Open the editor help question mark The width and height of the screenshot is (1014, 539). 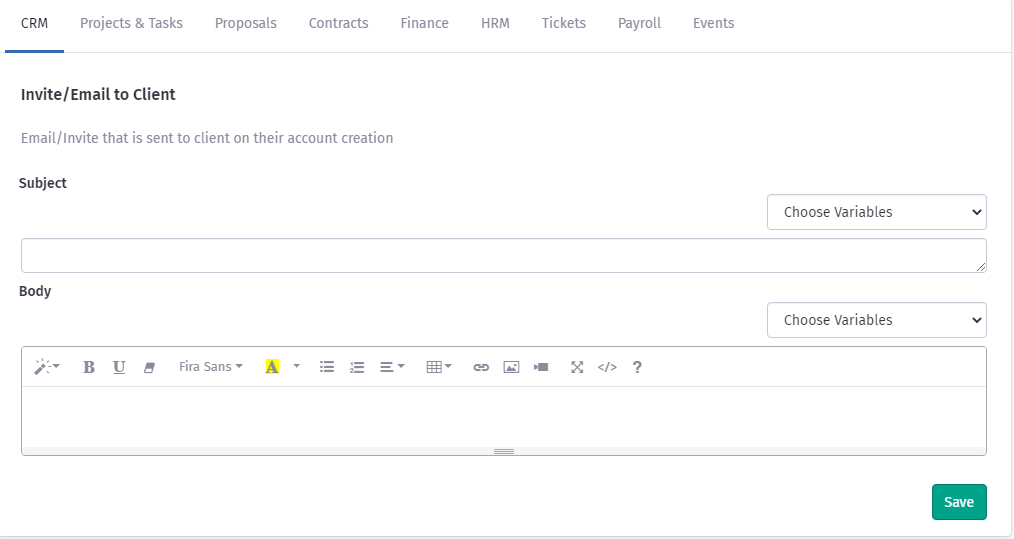(x=637, y=367)
